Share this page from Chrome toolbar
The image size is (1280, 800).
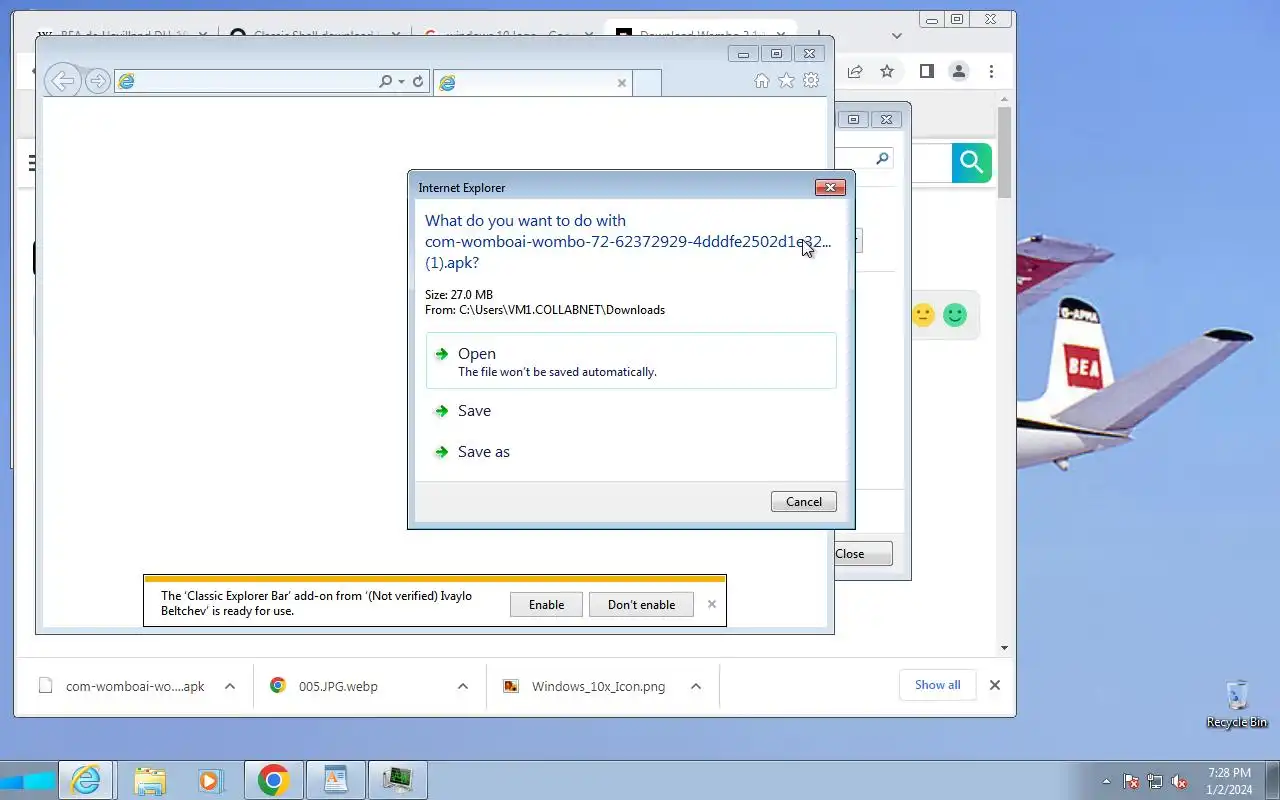pos(855,71)
